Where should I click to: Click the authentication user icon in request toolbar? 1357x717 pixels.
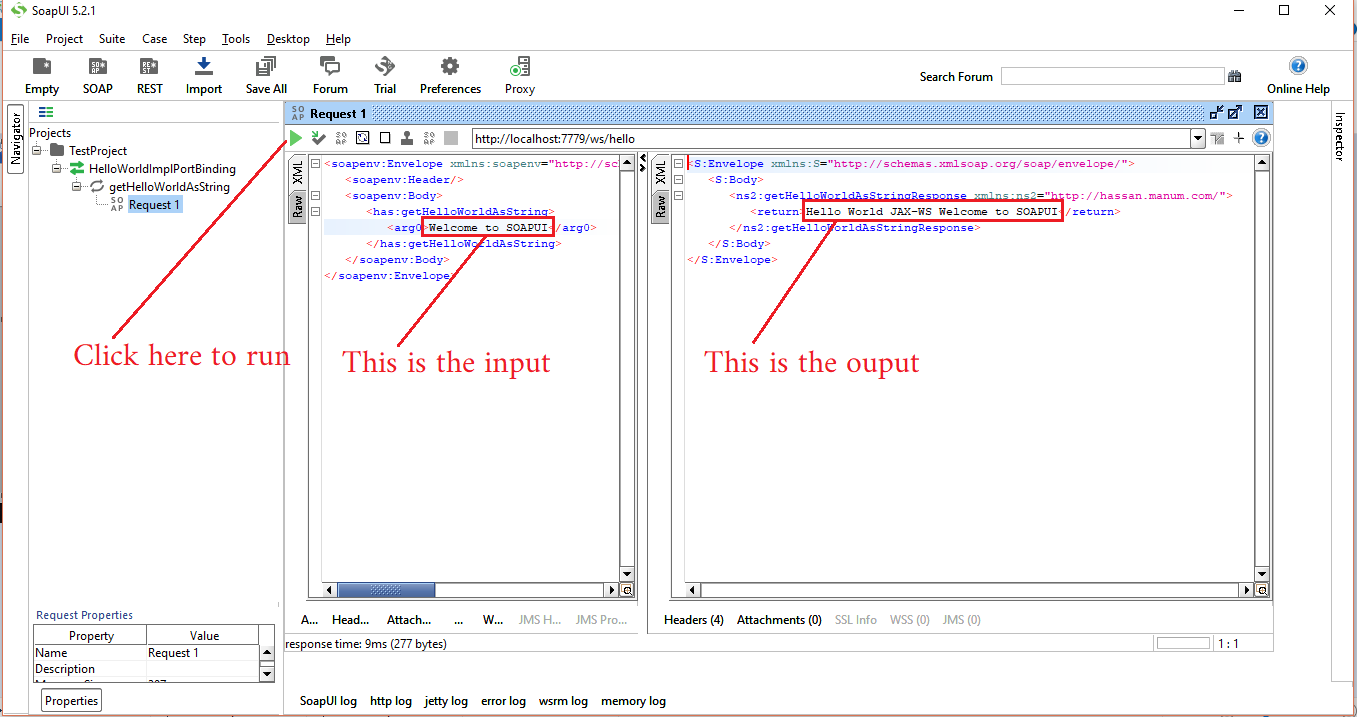tap(407, 138)
